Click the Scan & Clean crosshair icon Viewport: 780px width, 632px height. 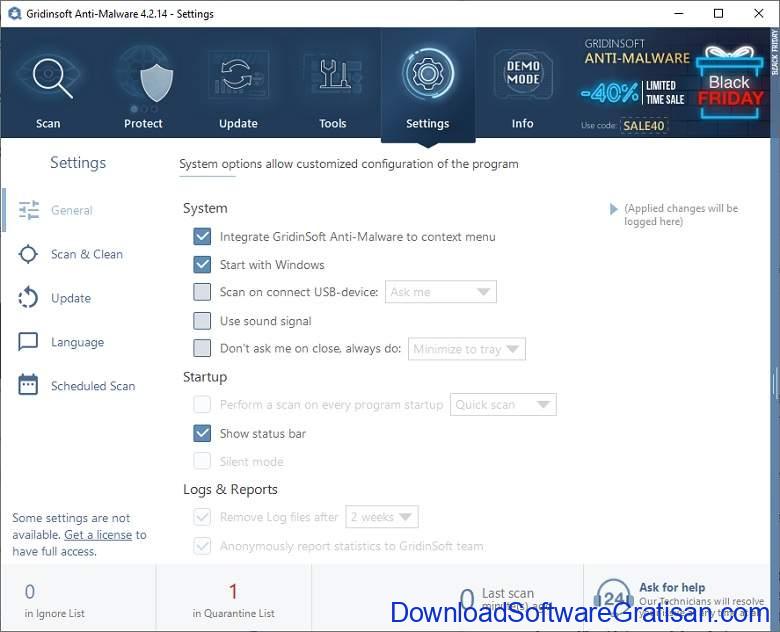(x=28, y=254)
